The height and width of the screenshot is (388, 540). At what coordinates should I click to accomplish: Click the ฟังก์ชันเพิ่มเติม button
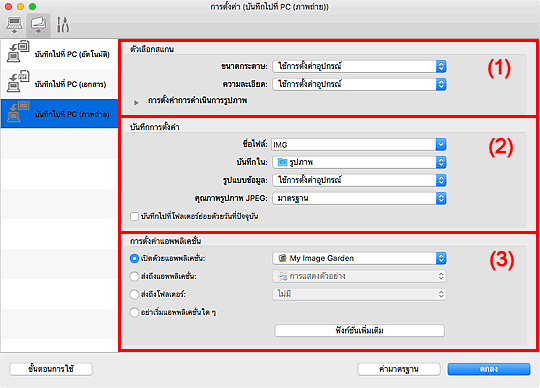click(360, 331)
